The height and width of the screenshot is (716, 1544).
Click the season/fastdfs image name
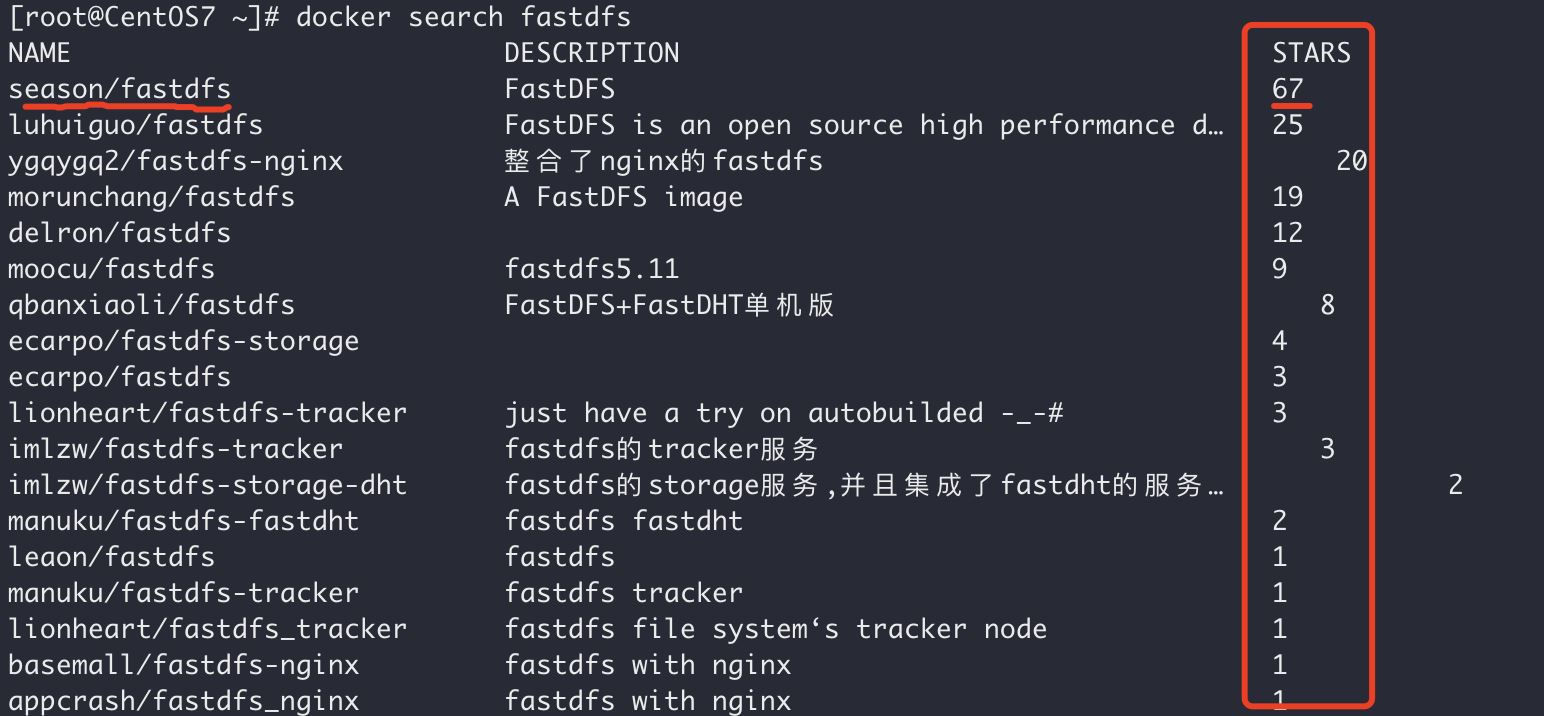120,89
